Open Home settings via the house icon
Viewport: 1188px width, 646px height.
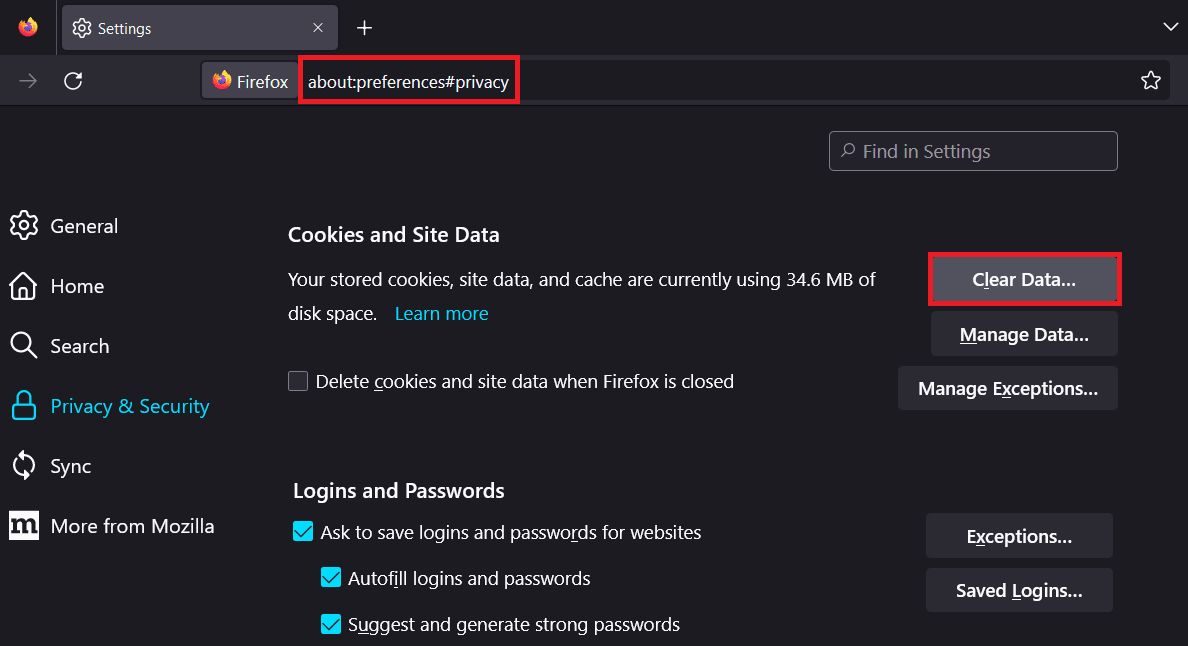[x=24, y=286]
